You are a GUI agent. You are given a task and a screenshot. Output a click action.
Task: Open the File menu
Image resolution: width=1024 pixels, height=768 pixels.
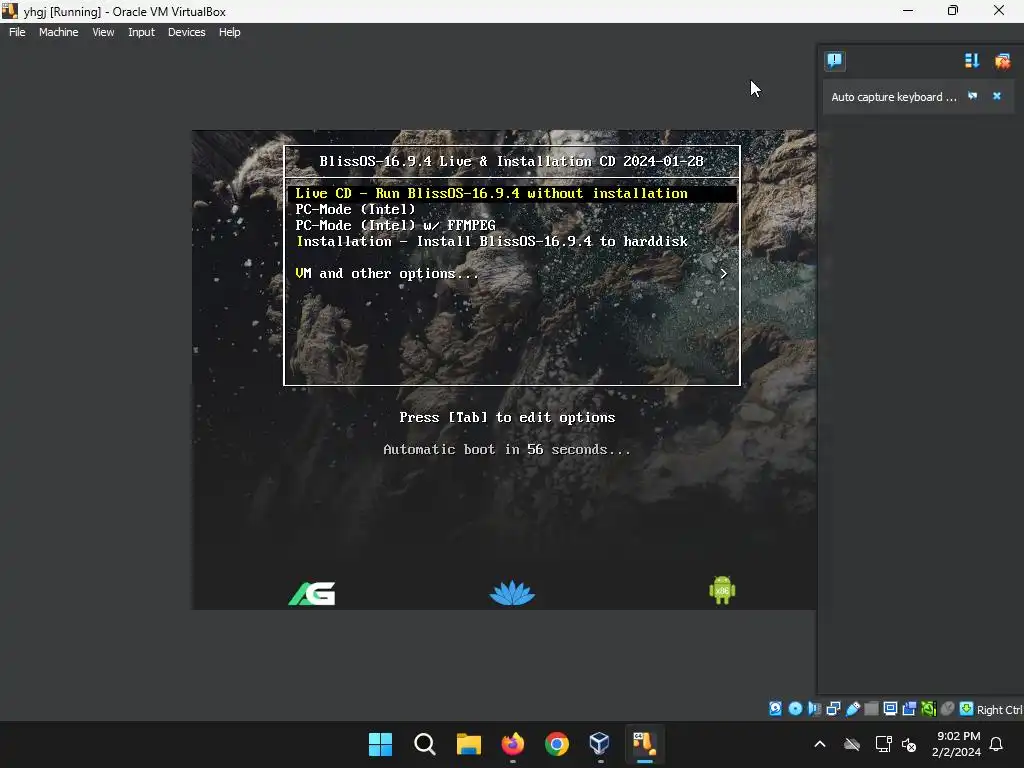pyautogui.click(x=17, y=32)
